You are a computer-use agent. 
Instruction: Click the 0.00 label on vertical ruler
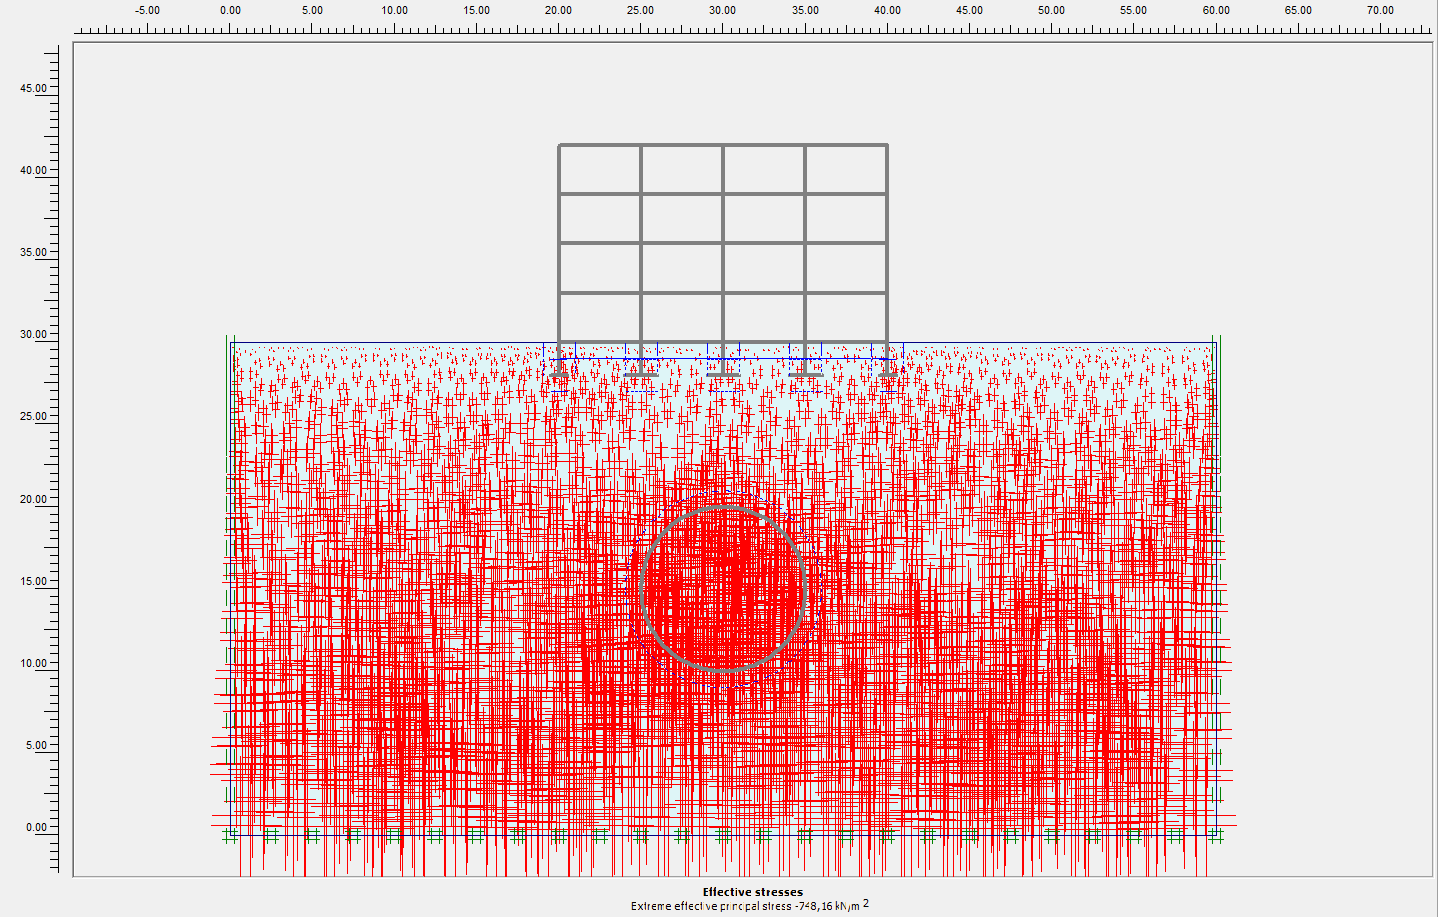[x=36, y=827]
